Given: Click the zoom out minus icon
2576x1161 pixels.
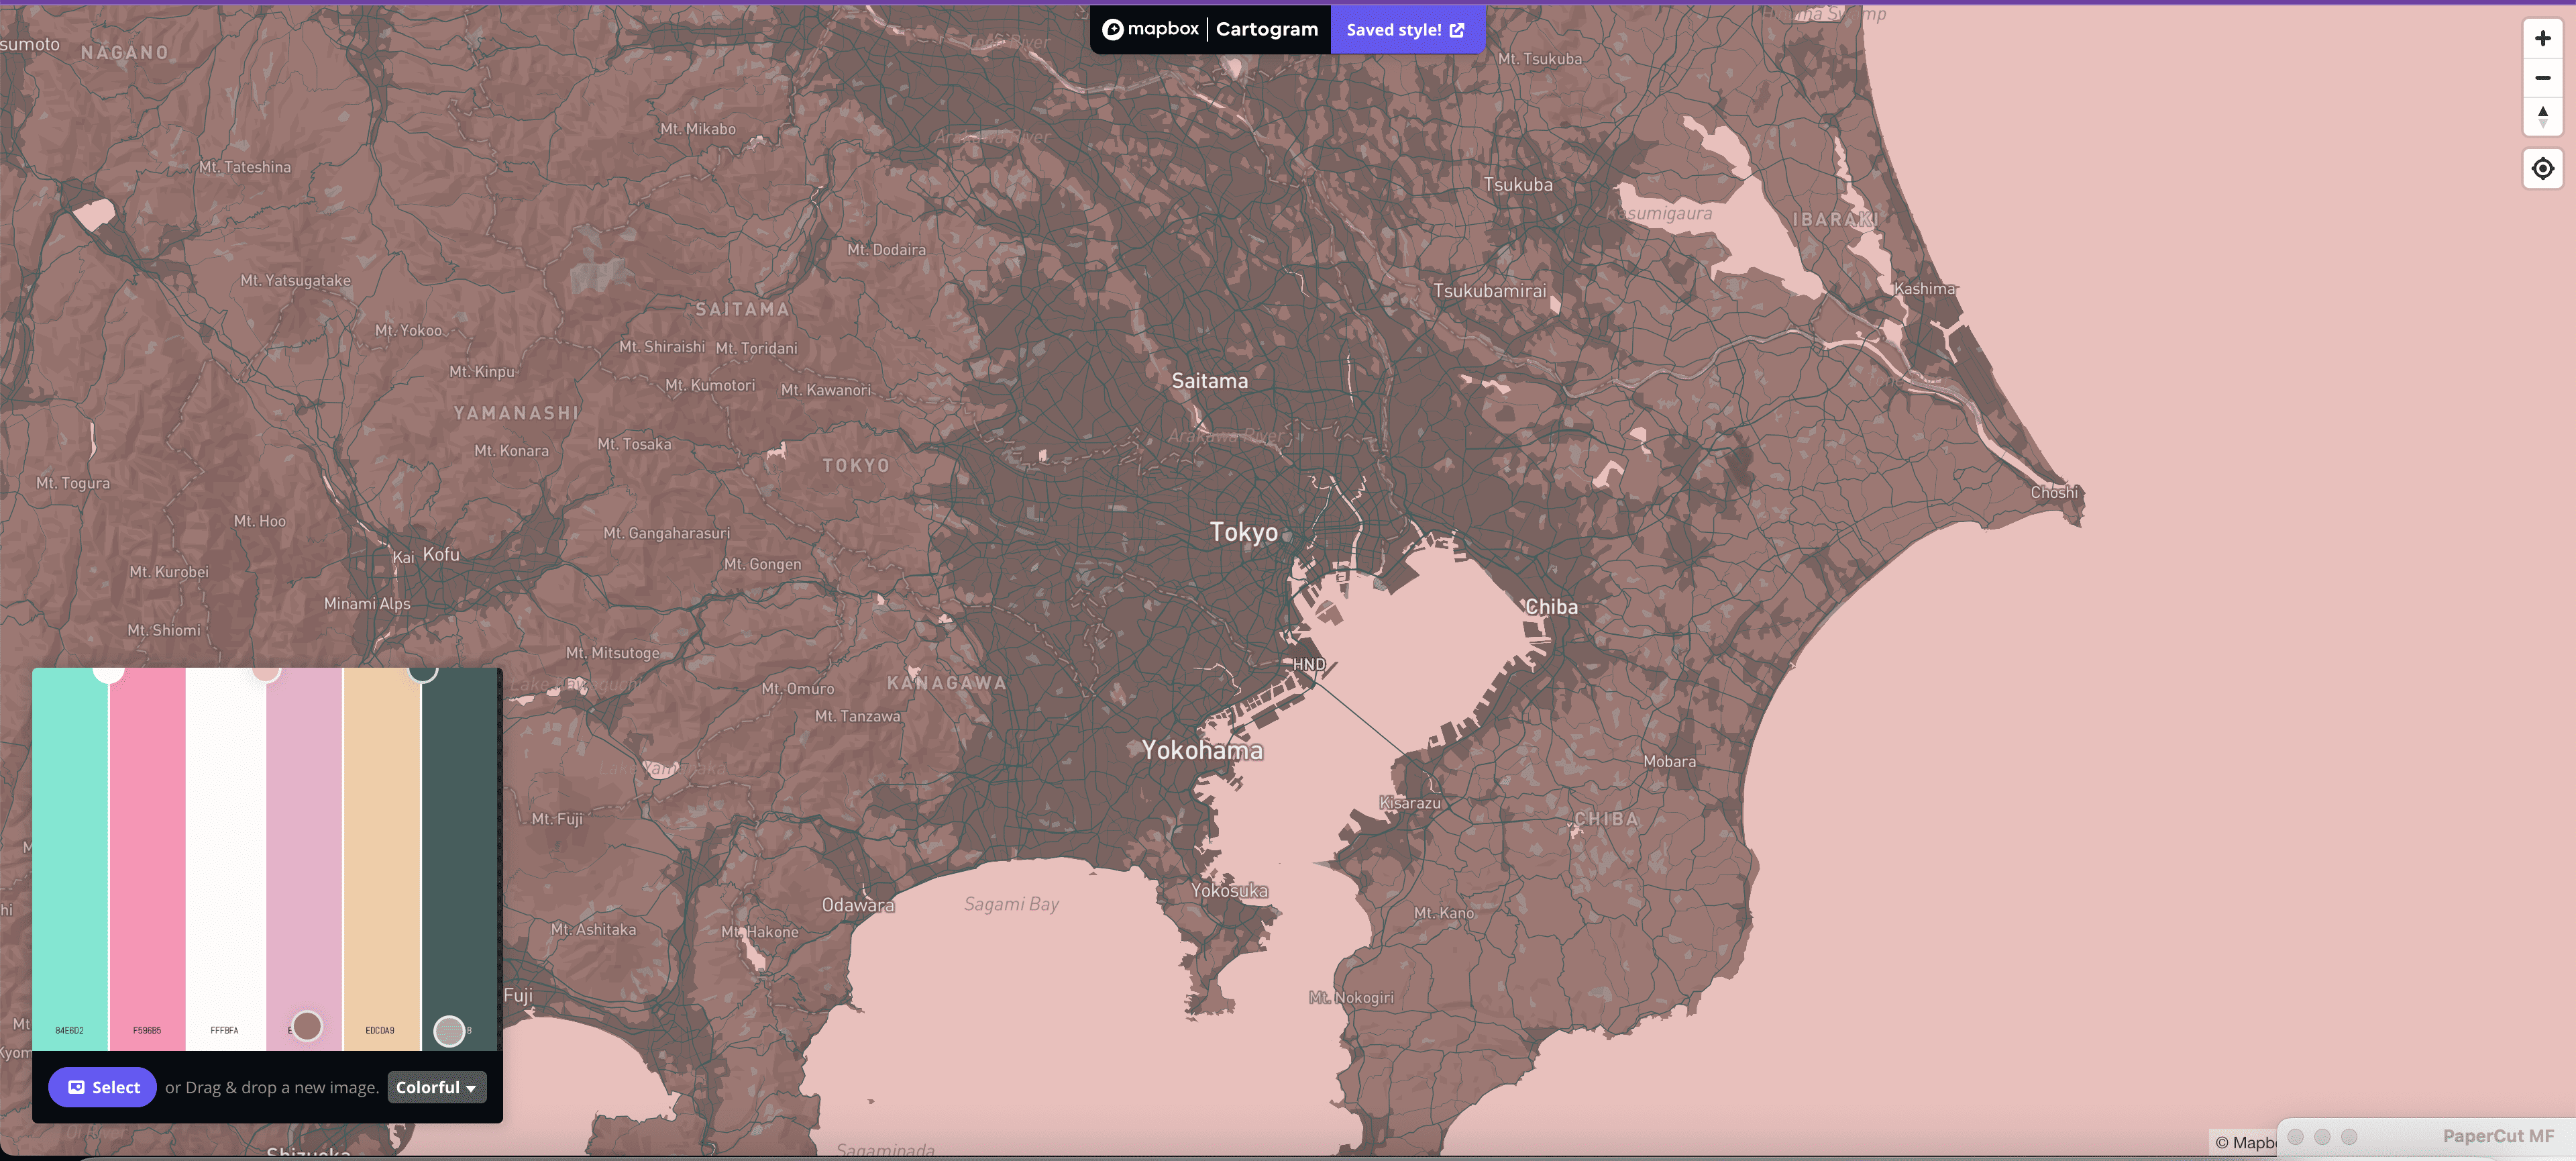Looking at the screenshot, I should 2543,78.
